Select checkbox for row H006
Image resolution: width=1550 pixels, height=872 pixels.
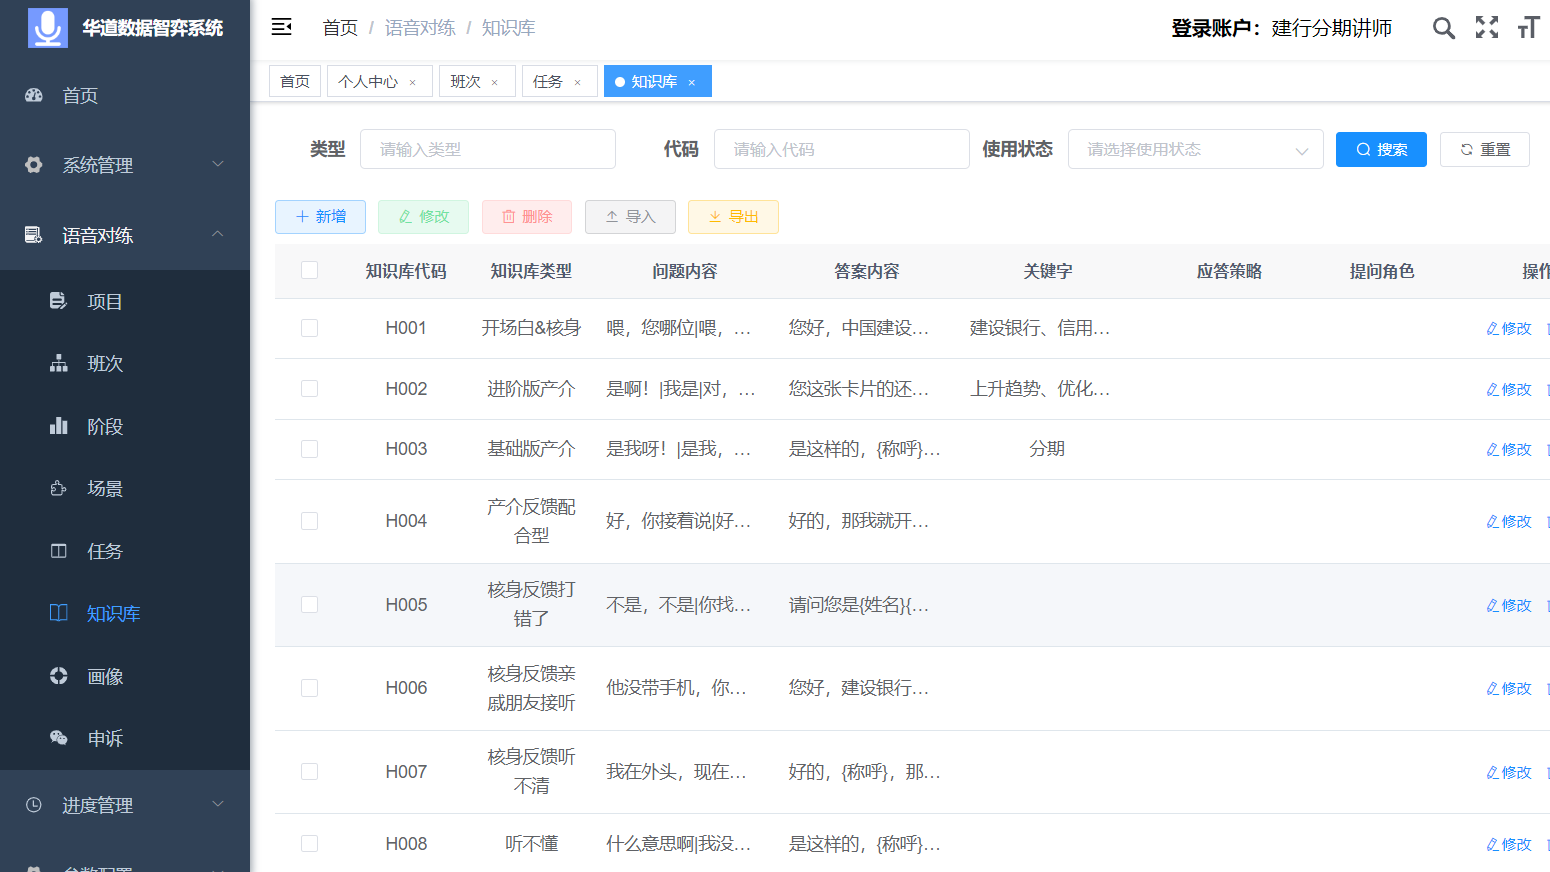pyautogui.click(x=310, y=688)
